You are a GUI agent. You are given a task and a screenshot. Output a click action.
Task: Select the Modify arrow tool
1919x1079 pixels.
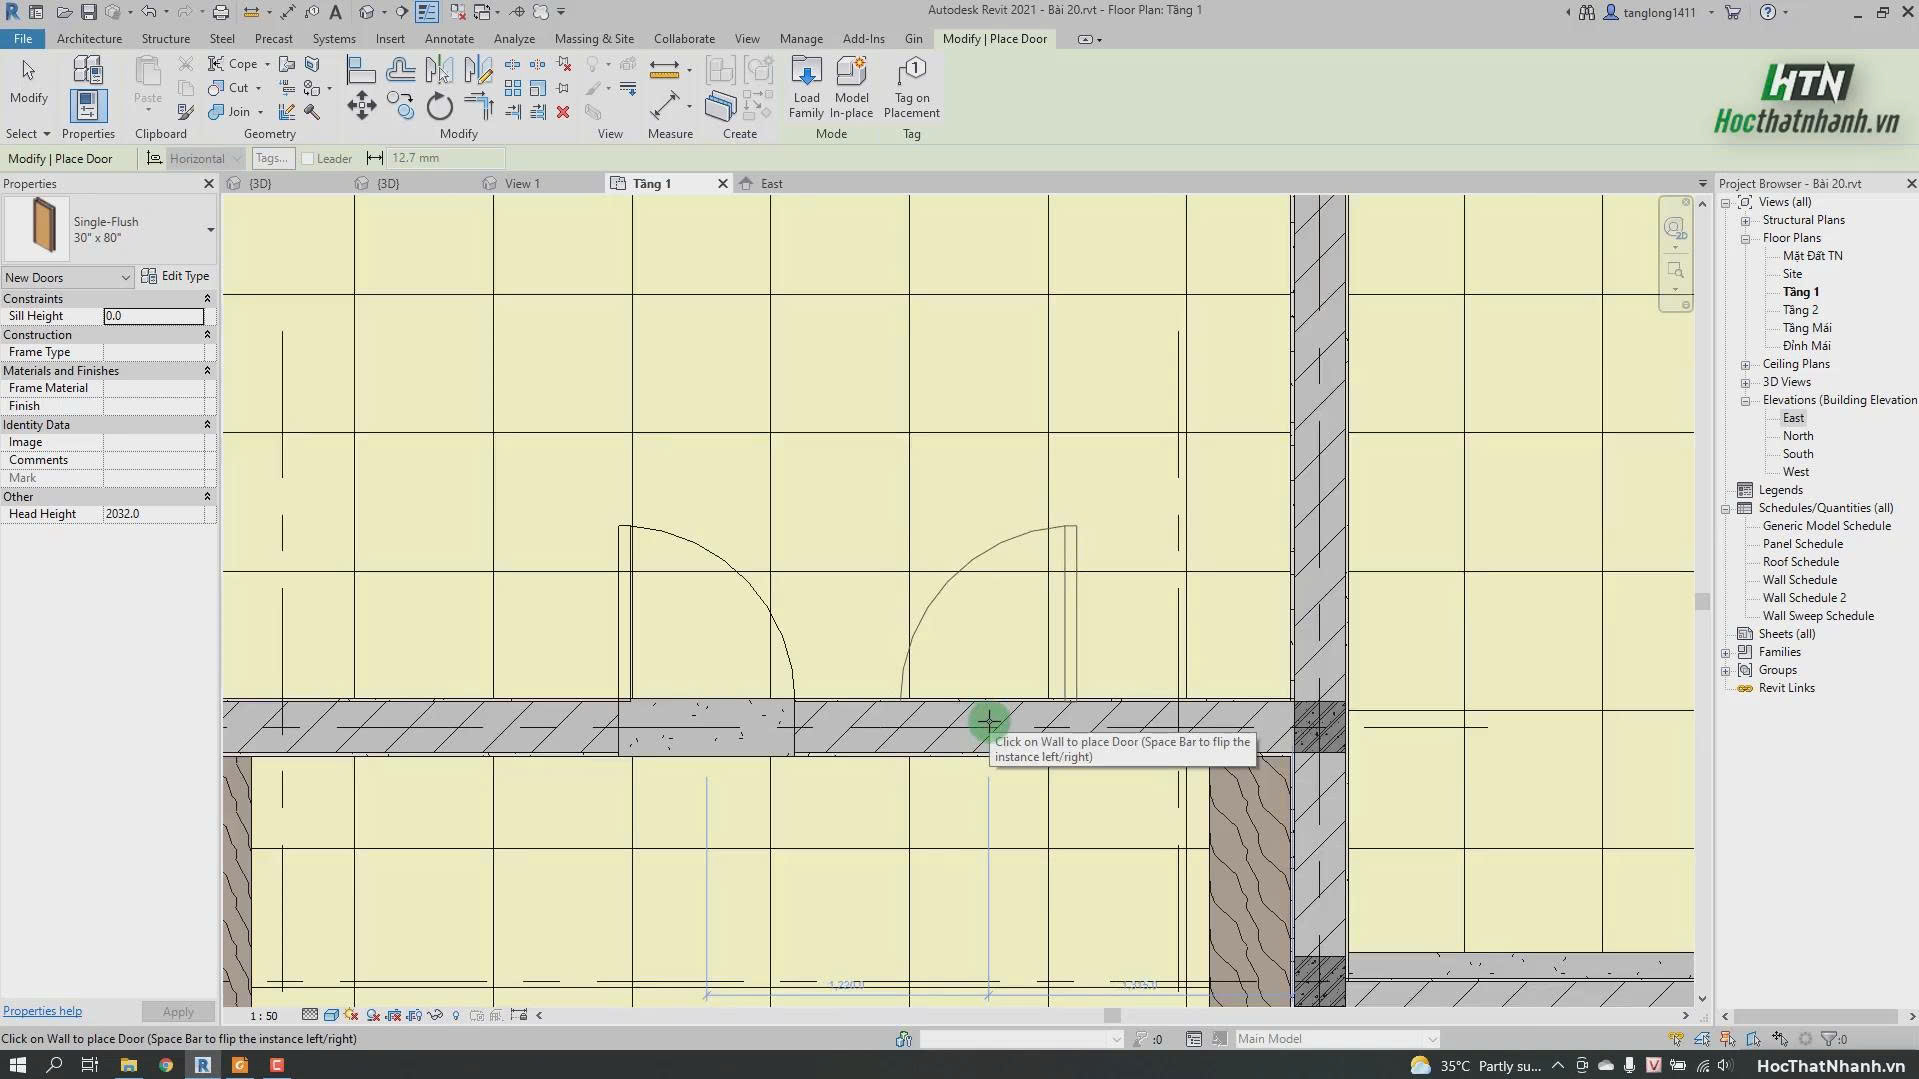(x=28, y=80)
